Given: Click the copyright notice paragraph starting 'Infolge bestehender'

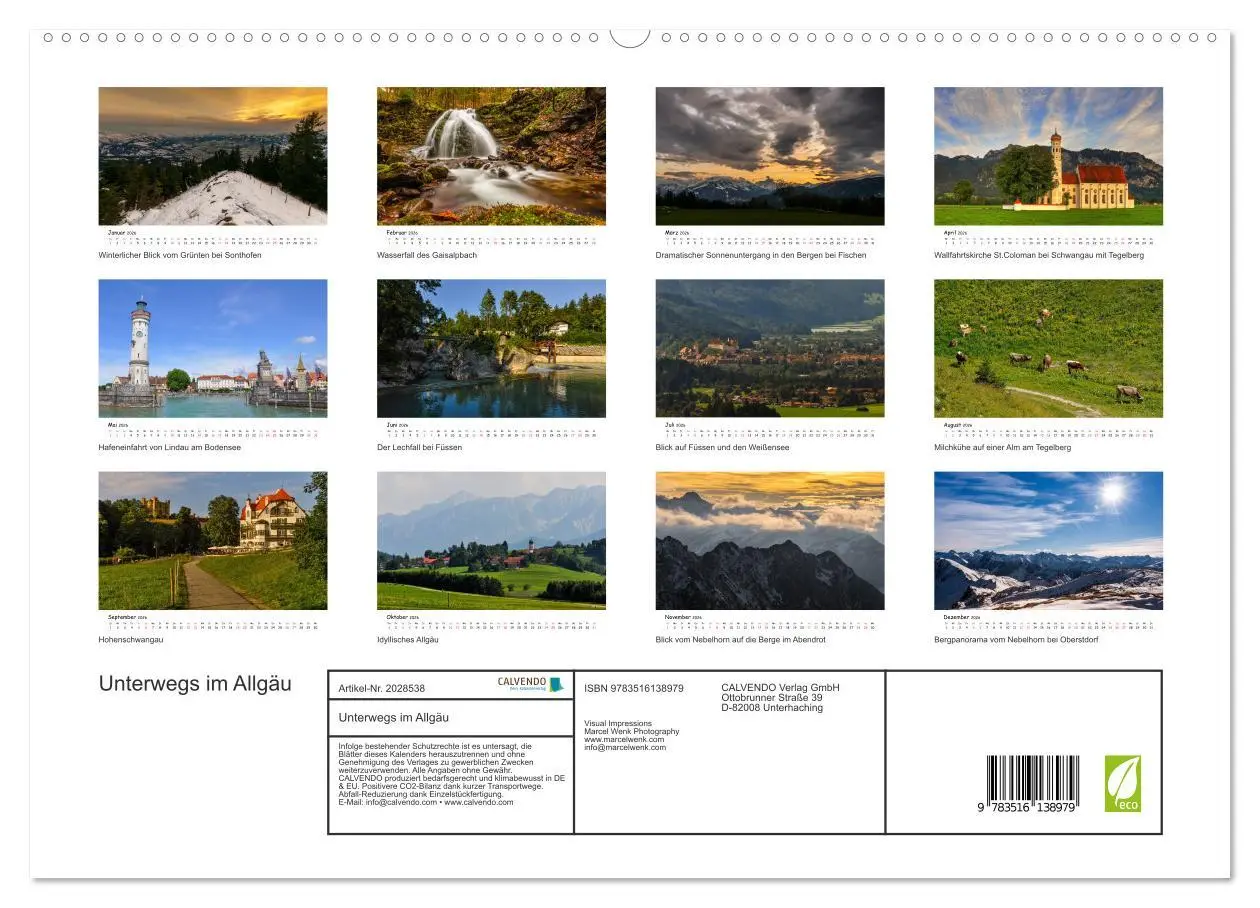Looking at the screenshot, I should coord(452,774).
